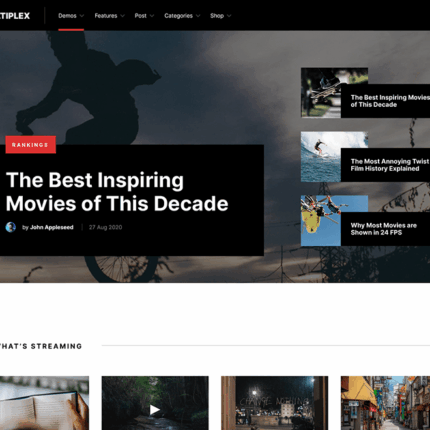Click the red Rankings category badge

point(30,145)
